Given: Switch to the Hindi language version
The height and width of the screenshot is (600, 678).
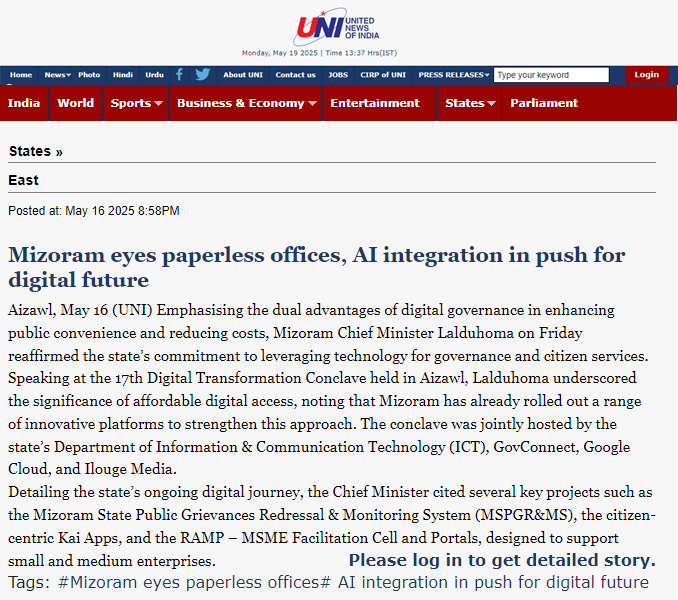Looking at the screenshot, I should [122, 75].
